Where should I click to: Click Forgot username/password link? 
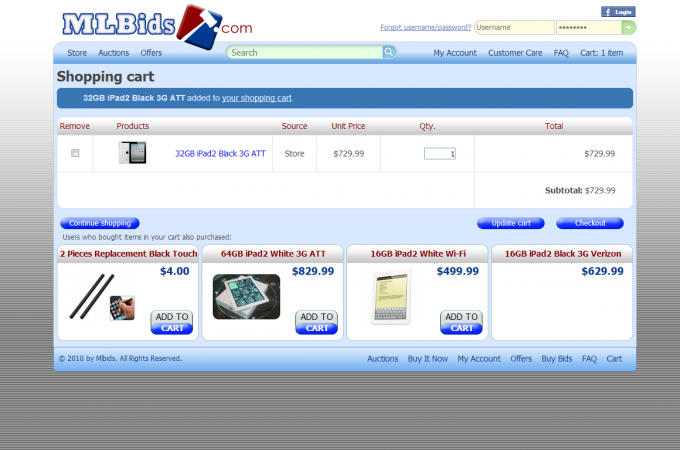pos(425,27)
